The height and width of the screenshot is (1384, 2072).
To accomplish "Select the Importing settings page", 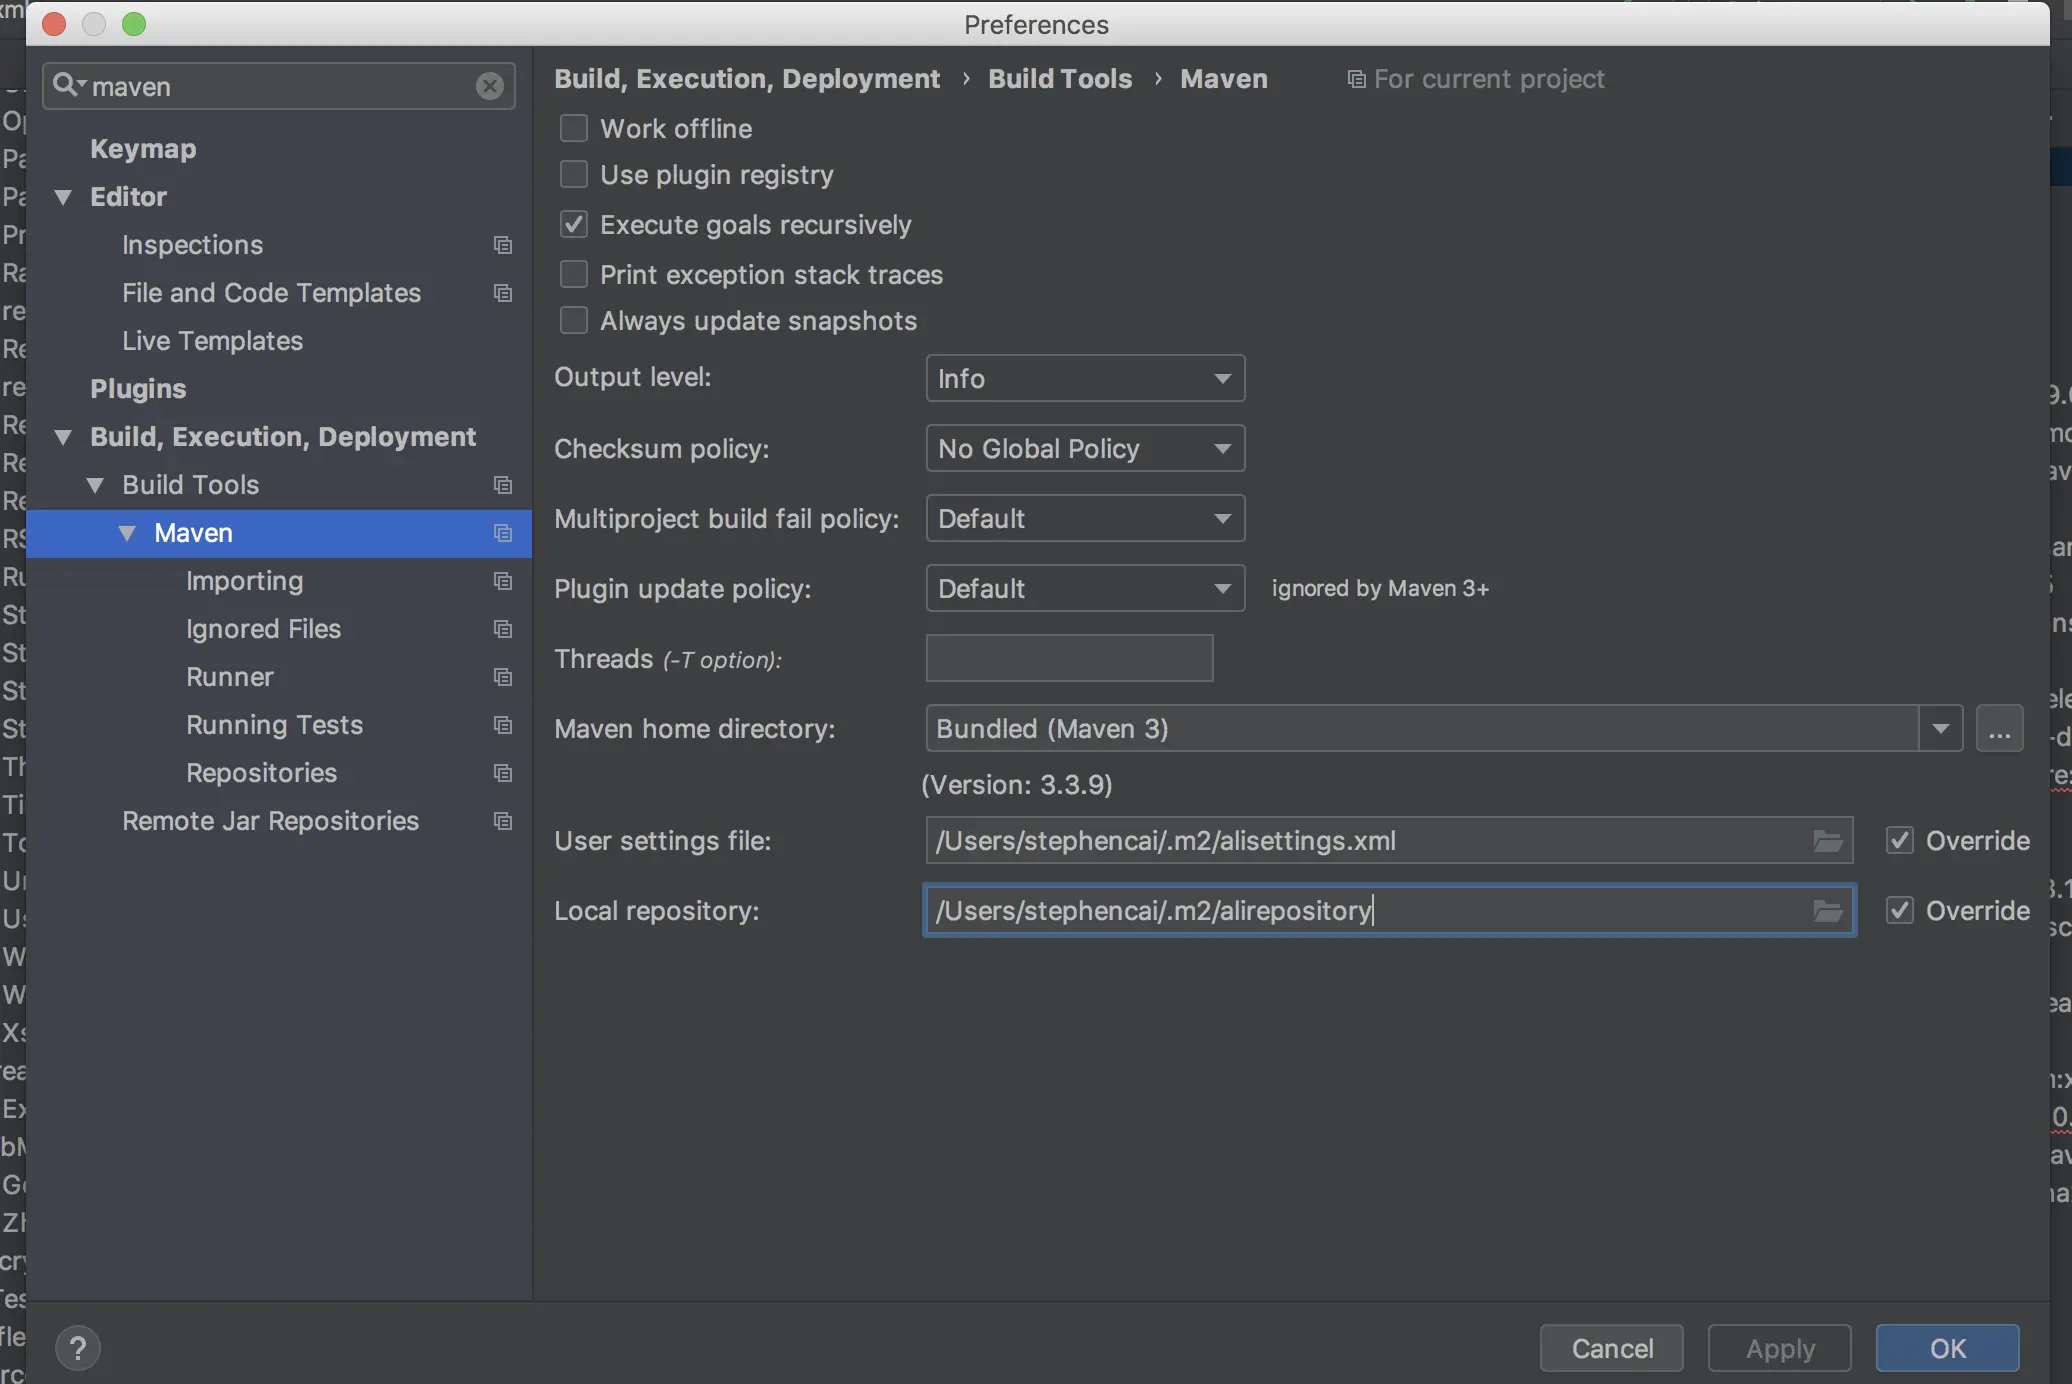I will (x=244, y=581).
